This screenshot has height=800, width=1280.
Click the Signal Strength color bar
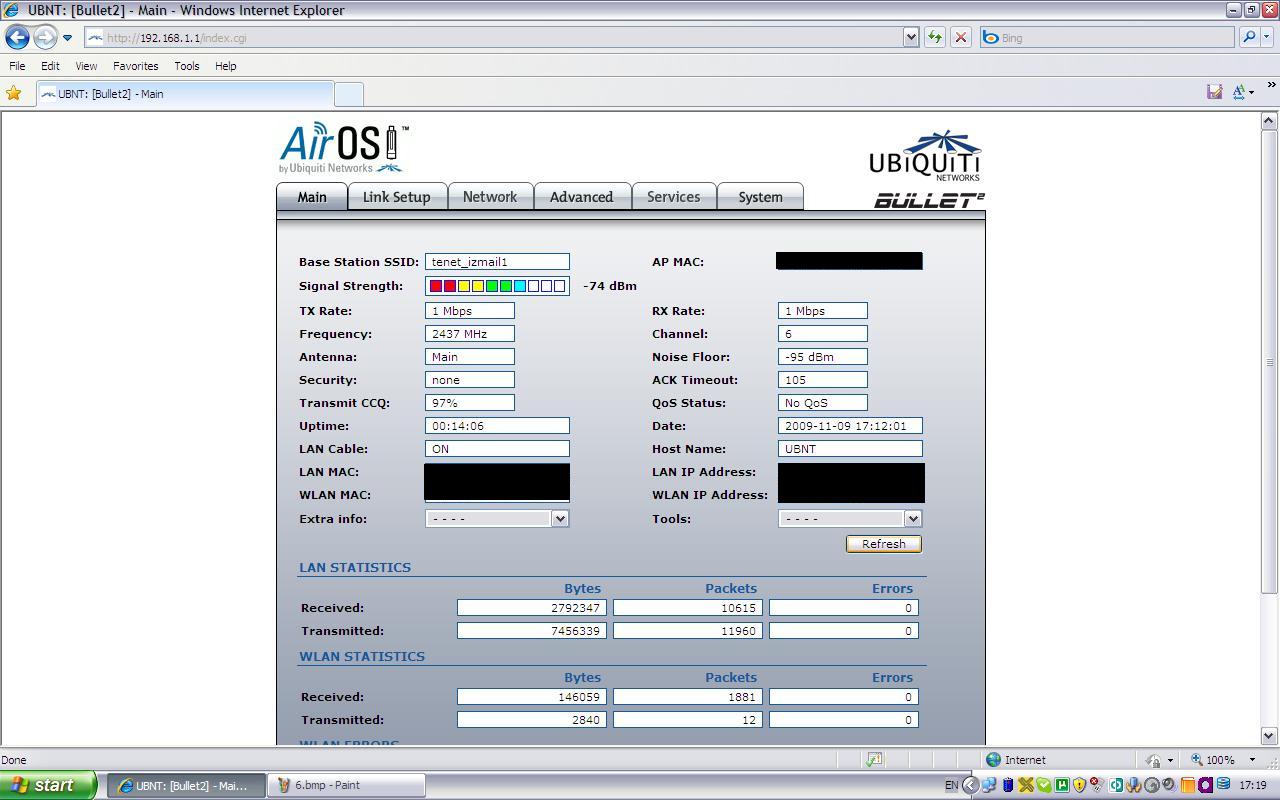[497, 286]
